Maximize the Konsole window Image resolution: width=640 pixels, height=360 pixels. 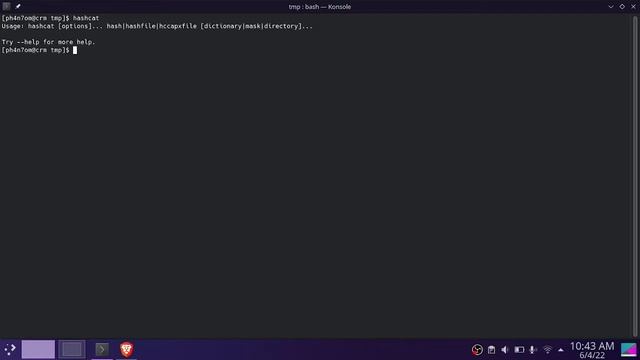tap(622, 7)
